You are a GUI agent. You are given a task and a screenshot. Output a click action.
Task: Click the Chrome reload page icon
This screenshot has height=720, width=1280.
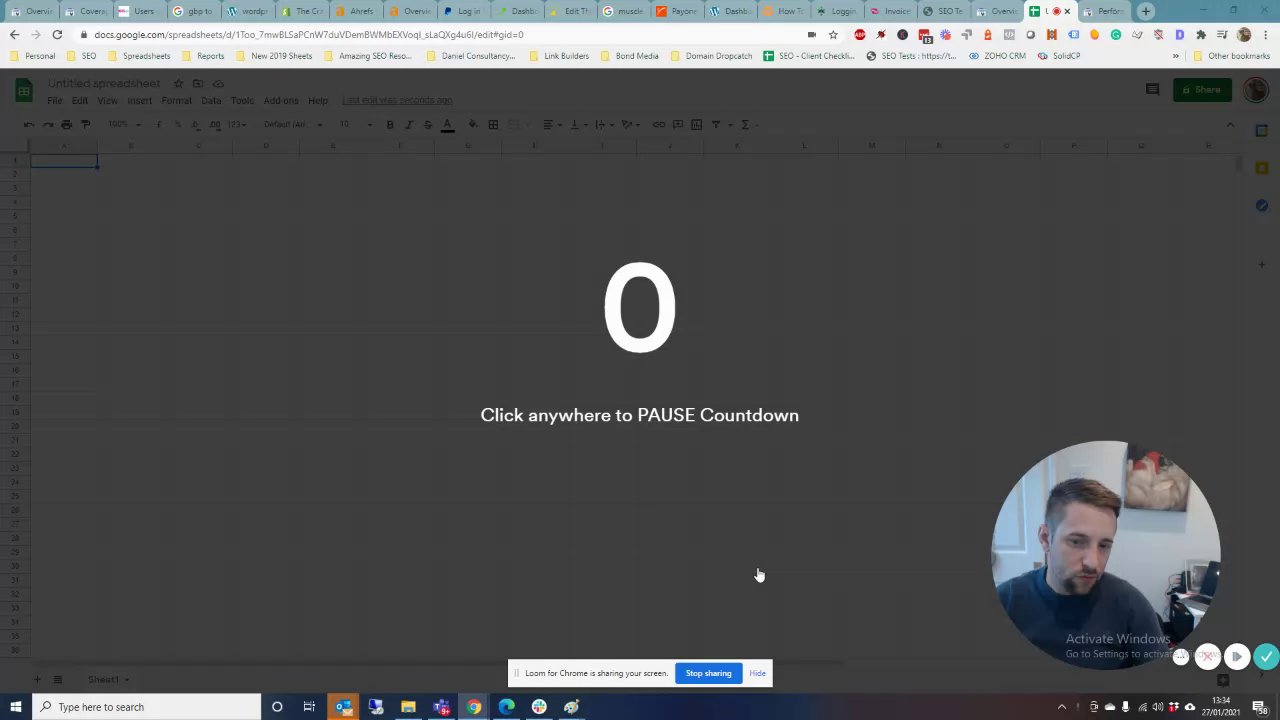tap(57, 35)
